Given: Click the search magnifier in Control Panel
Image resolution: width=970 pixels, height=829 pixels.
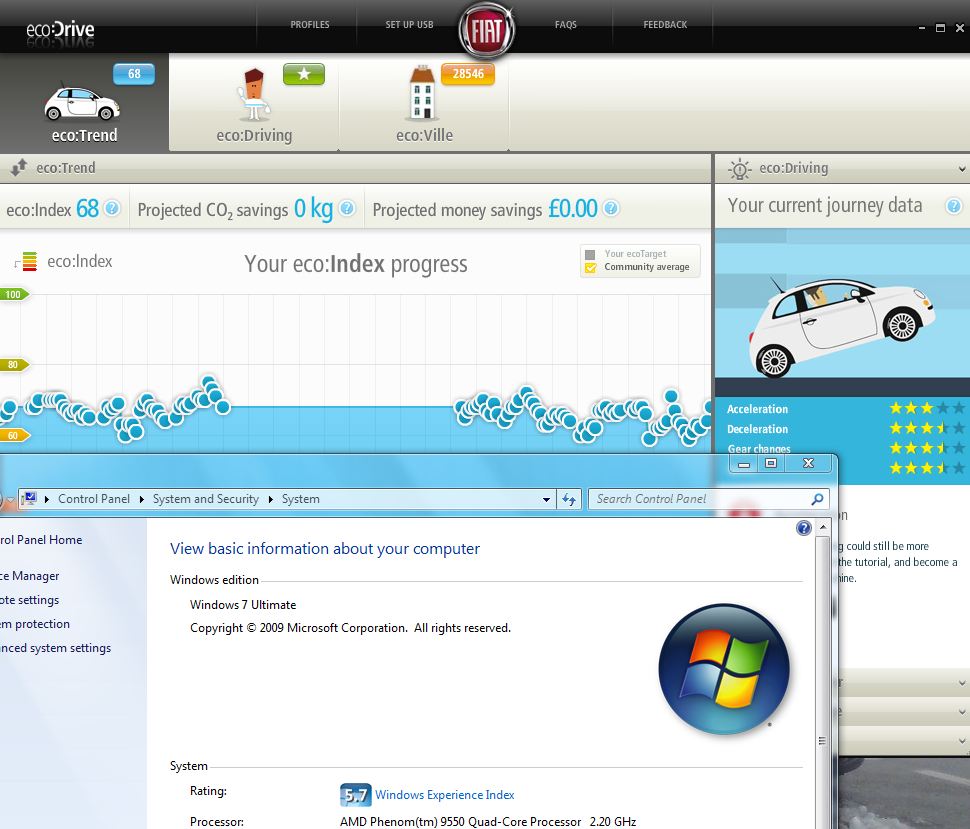Looking at the screenshot, I should 817,499.
